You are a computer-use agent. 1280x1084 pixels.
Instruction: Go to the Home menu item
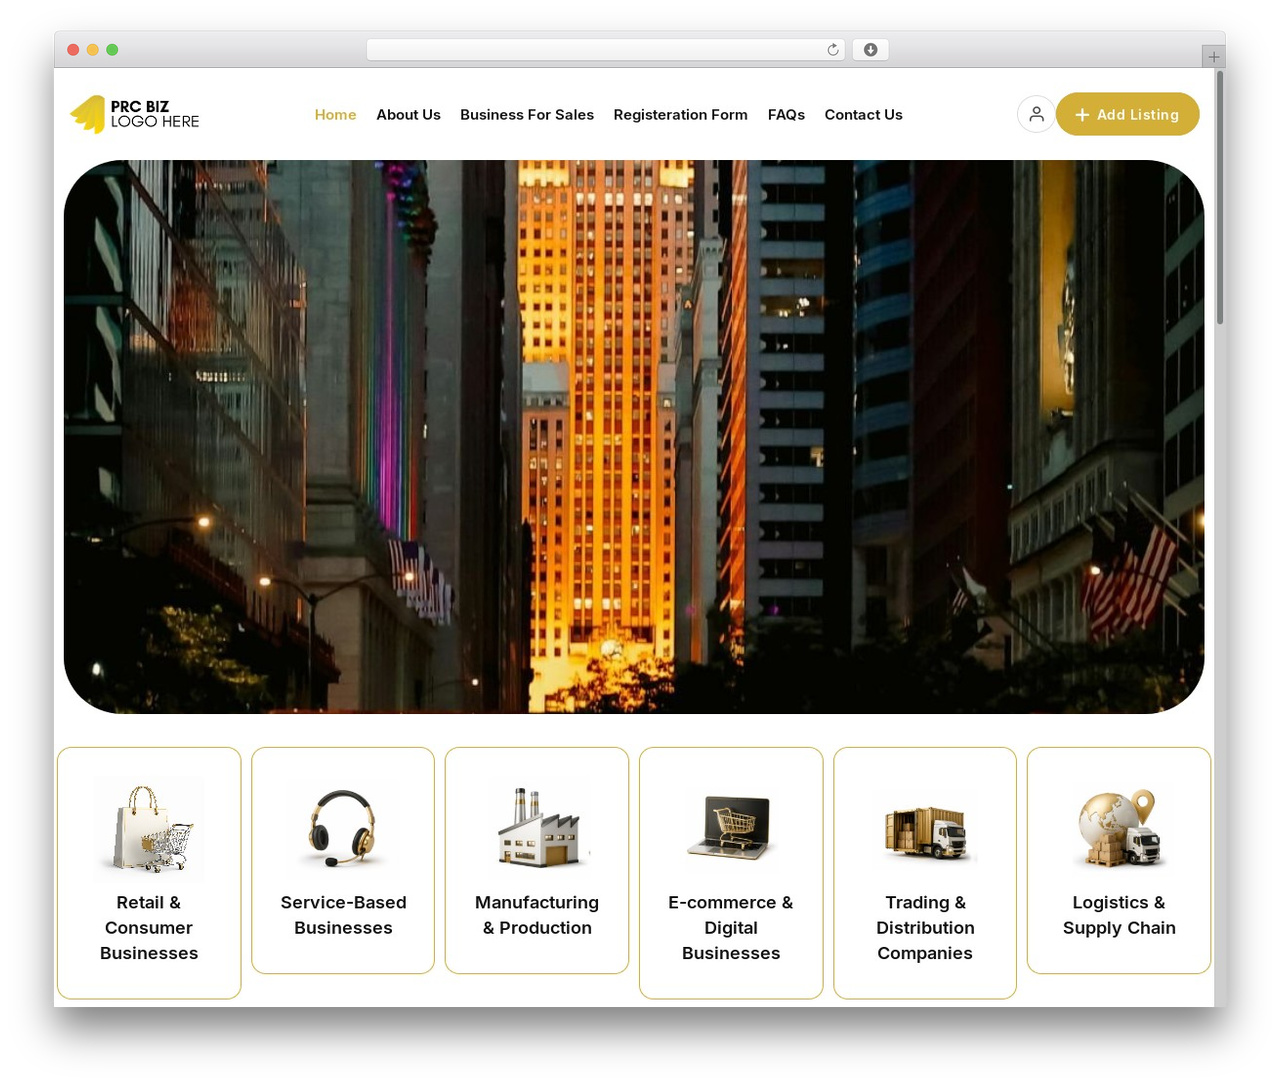pos(336,115)
